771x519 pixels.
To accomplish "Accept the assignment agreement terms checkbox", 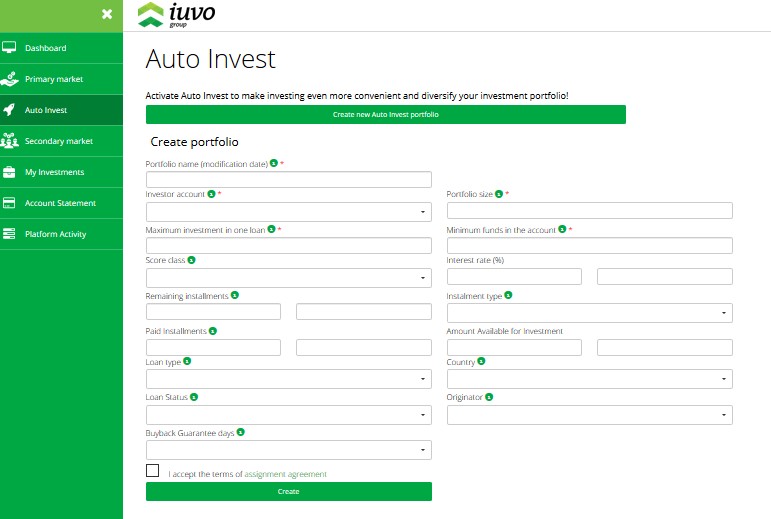I will pos(152,471).
